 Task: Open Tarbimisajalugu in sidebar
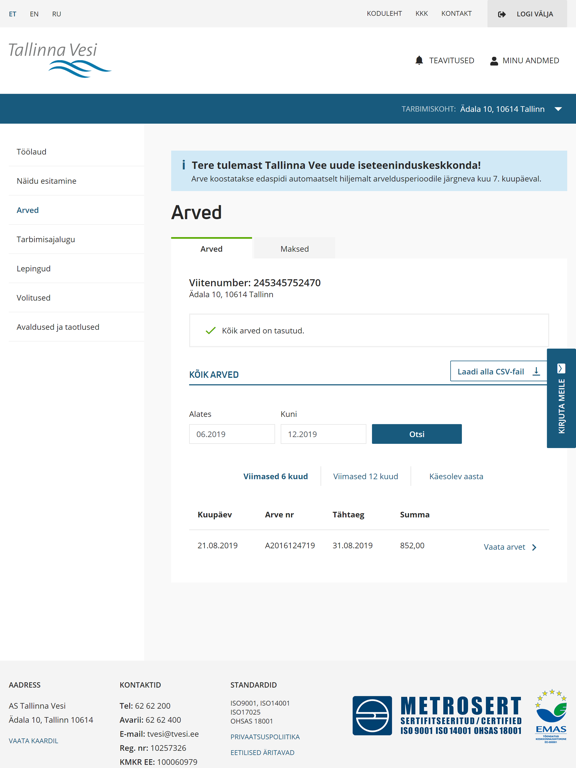[76, 239]
